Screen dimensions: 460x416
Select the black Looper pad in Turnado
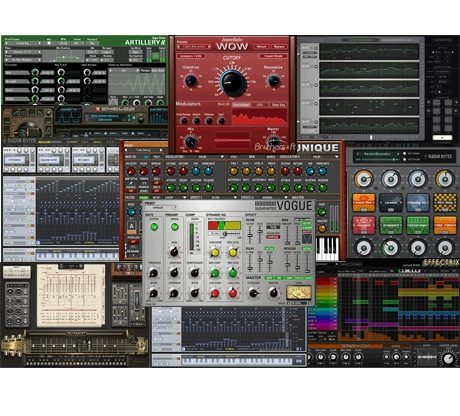point(391,203)
